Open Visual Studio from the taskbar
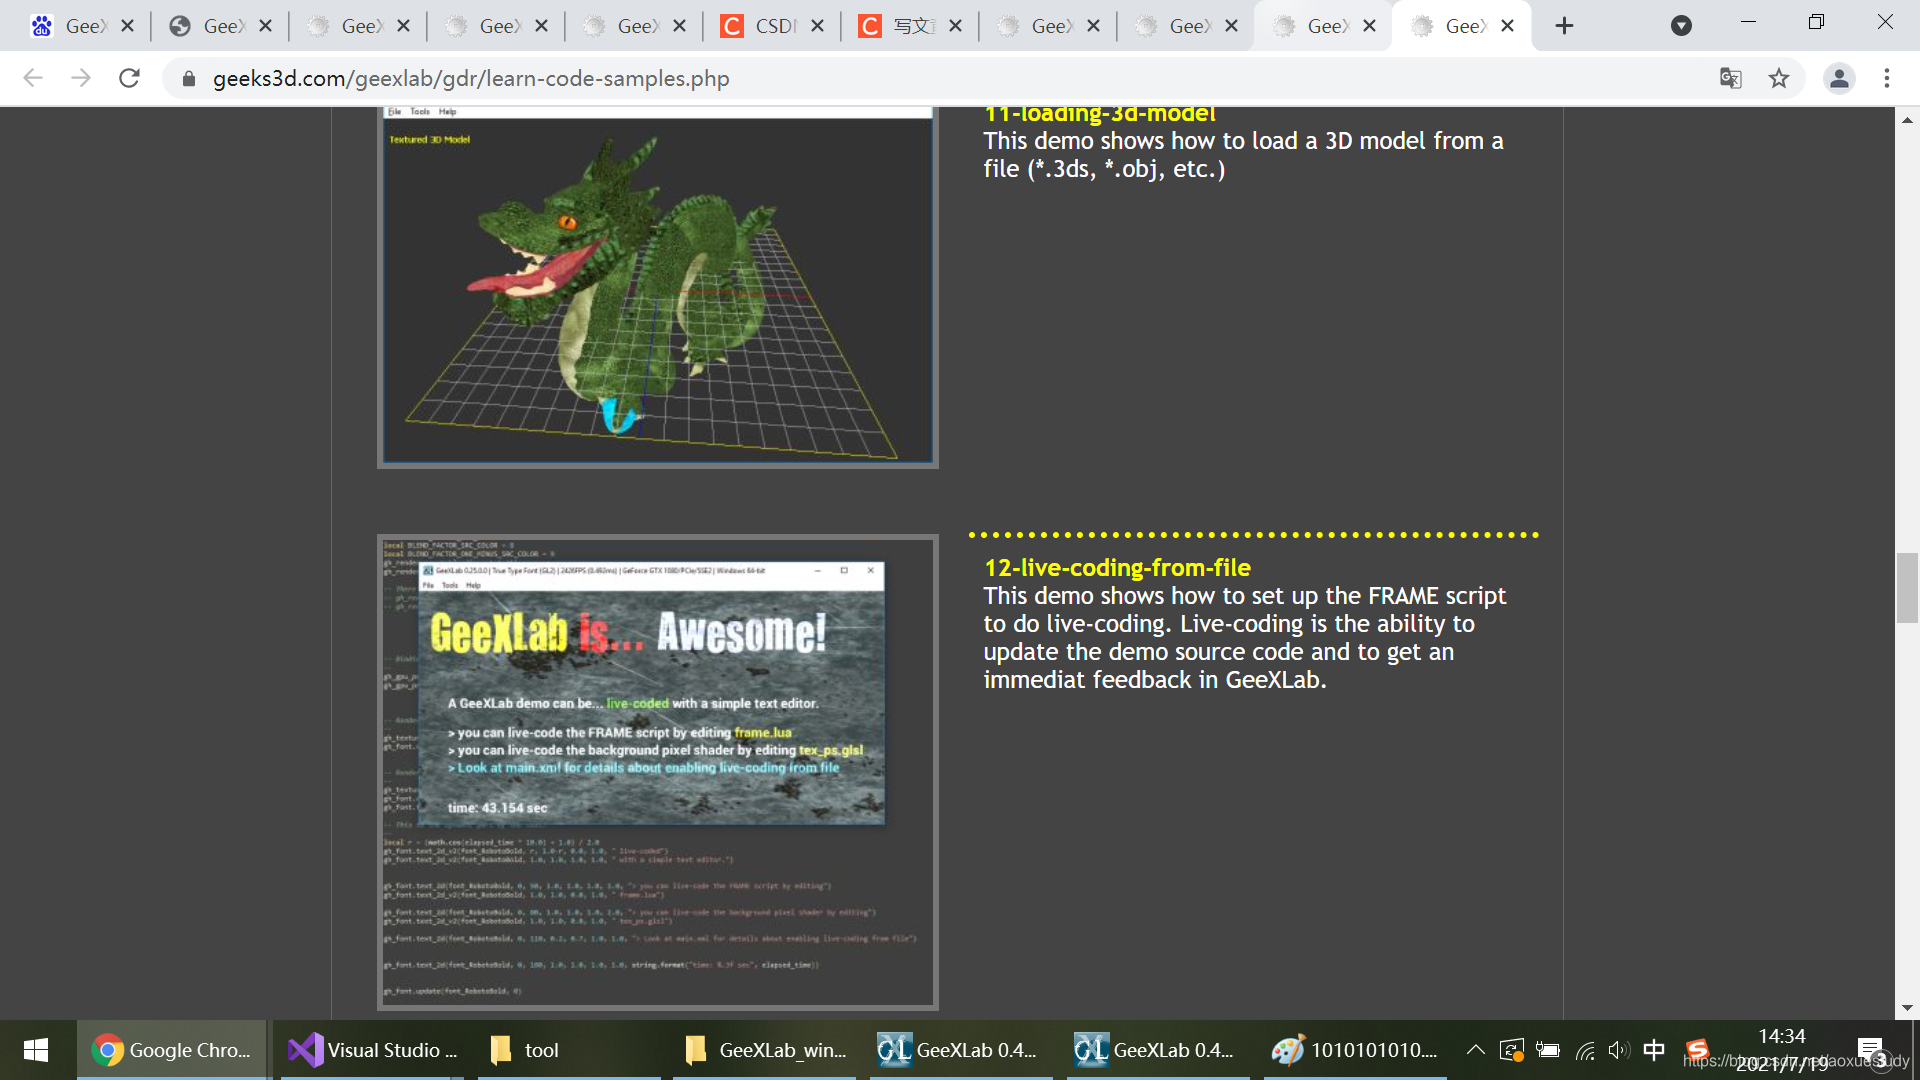The width and height of the screenshot is (1920, 1080). [373, 1050]
